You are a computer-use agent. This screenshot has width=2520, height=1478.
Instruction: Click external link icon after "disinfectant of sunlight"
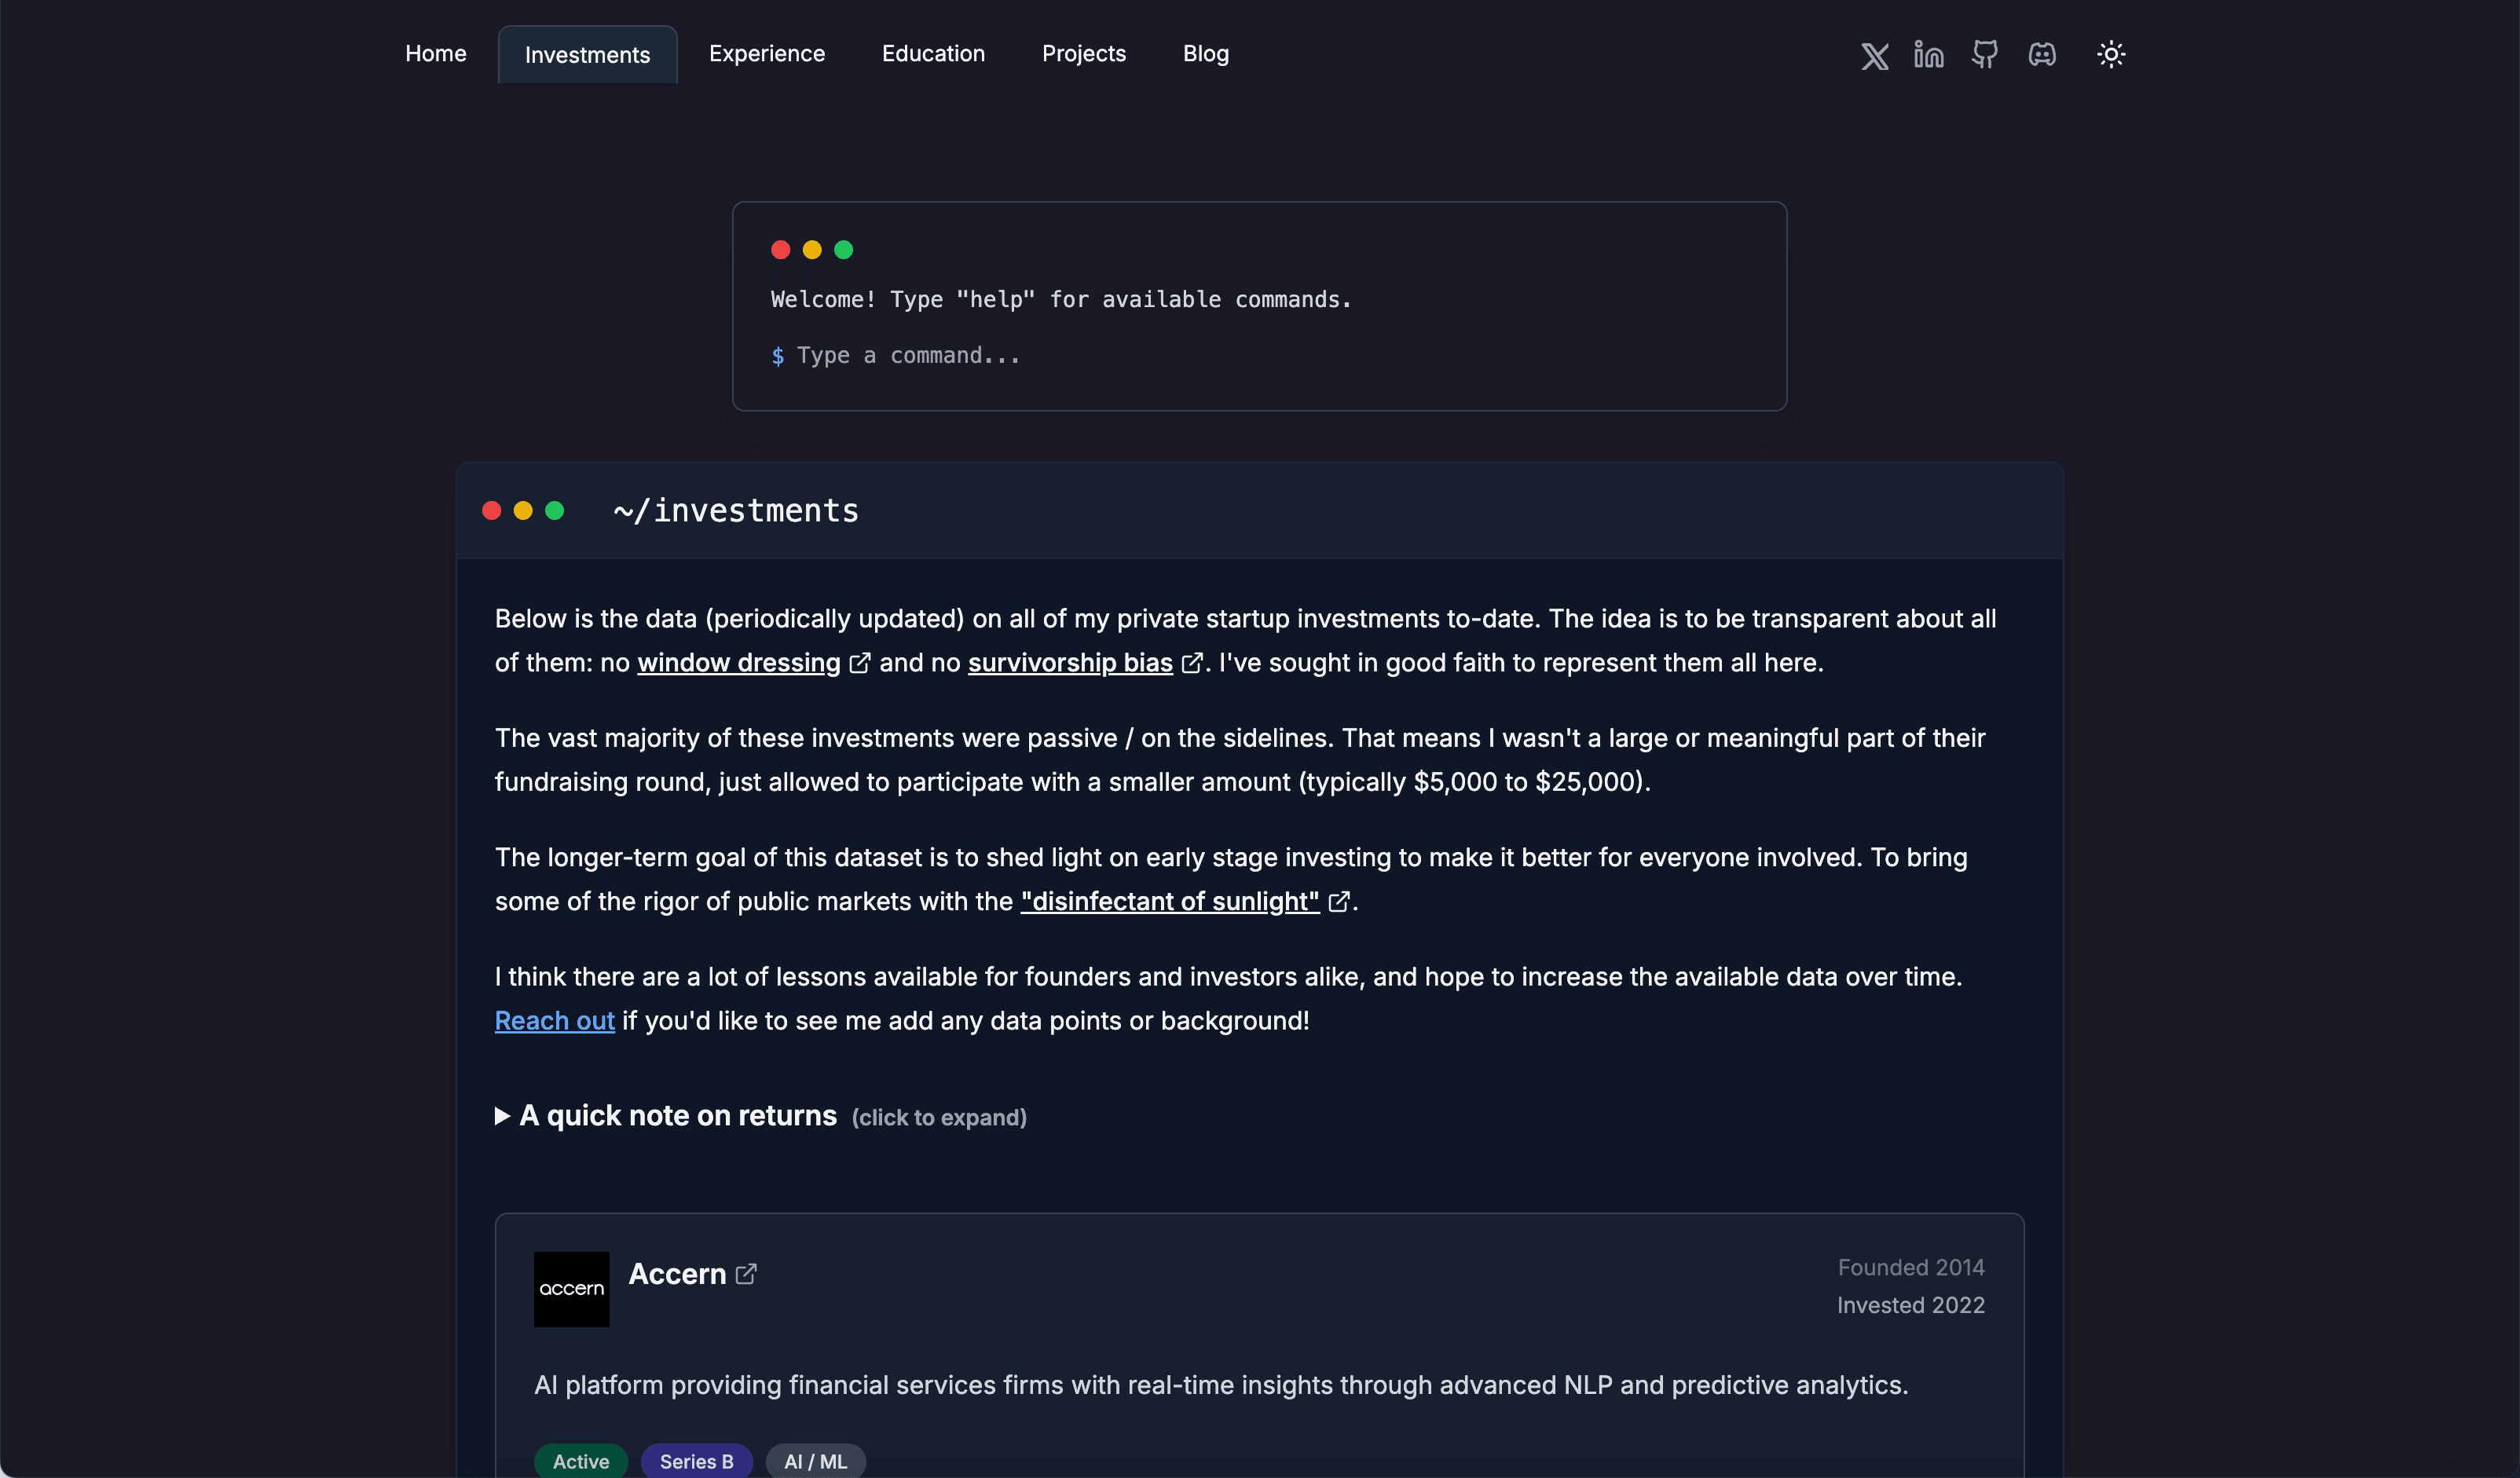tap(1339, 902)
